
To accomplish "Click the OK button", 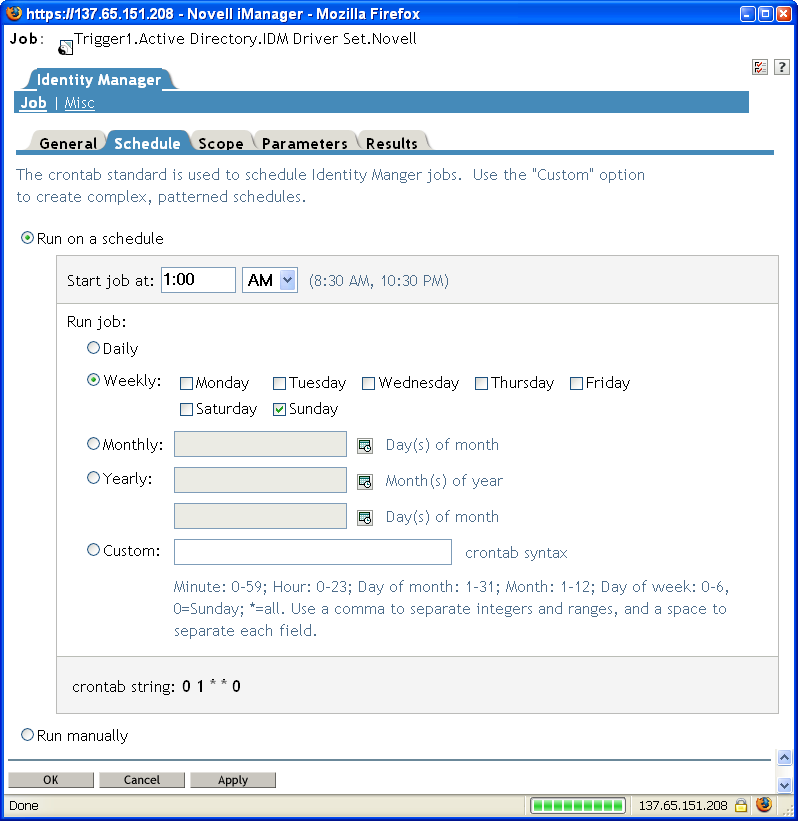I will 51,780.
